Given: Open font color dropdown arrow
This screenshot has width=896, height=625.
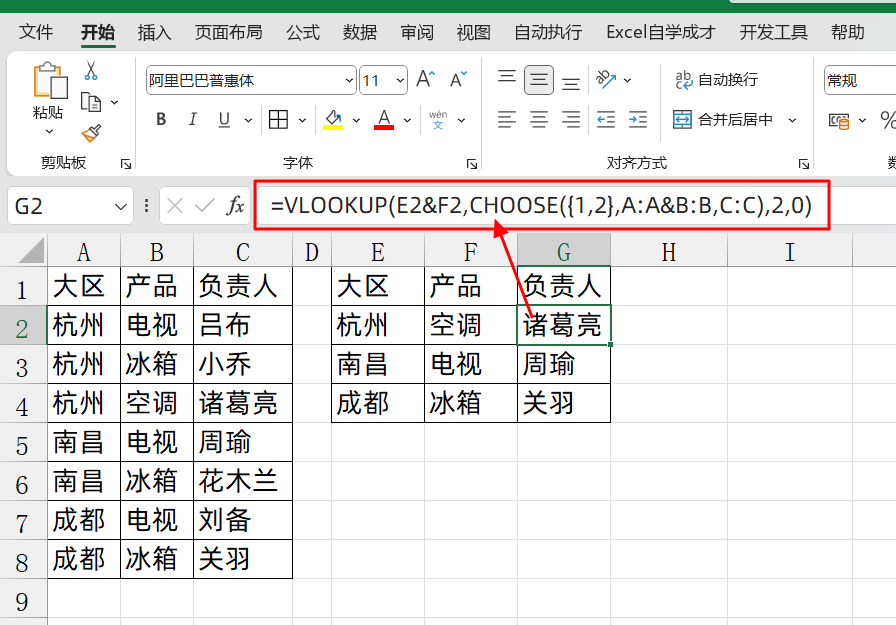Looking at the screenshot, I should coord(407,121).
